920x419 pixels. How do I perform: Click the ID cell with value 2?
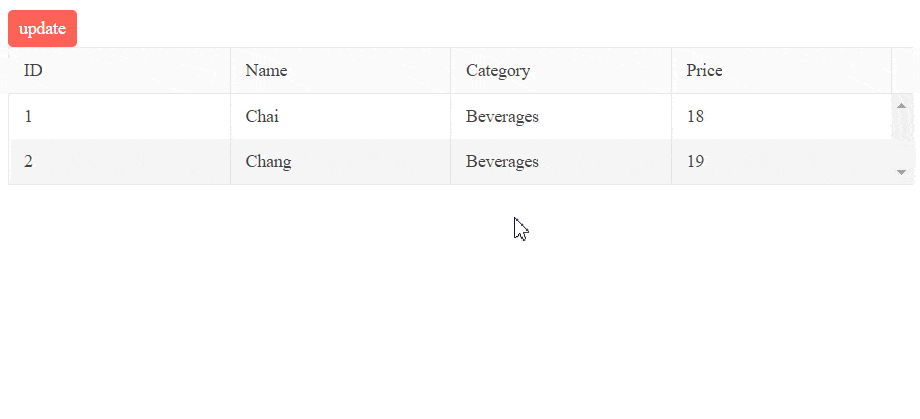[x=119, y=161]
